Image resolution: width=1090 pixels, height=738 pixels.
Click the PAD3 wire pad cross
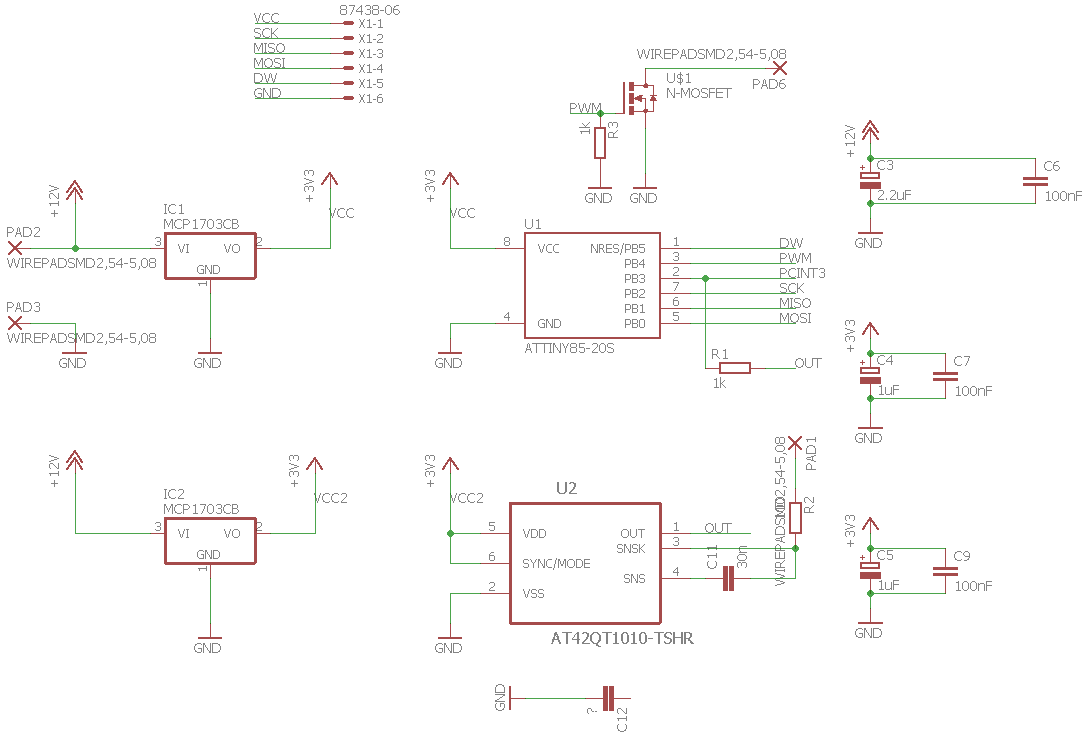15,323
